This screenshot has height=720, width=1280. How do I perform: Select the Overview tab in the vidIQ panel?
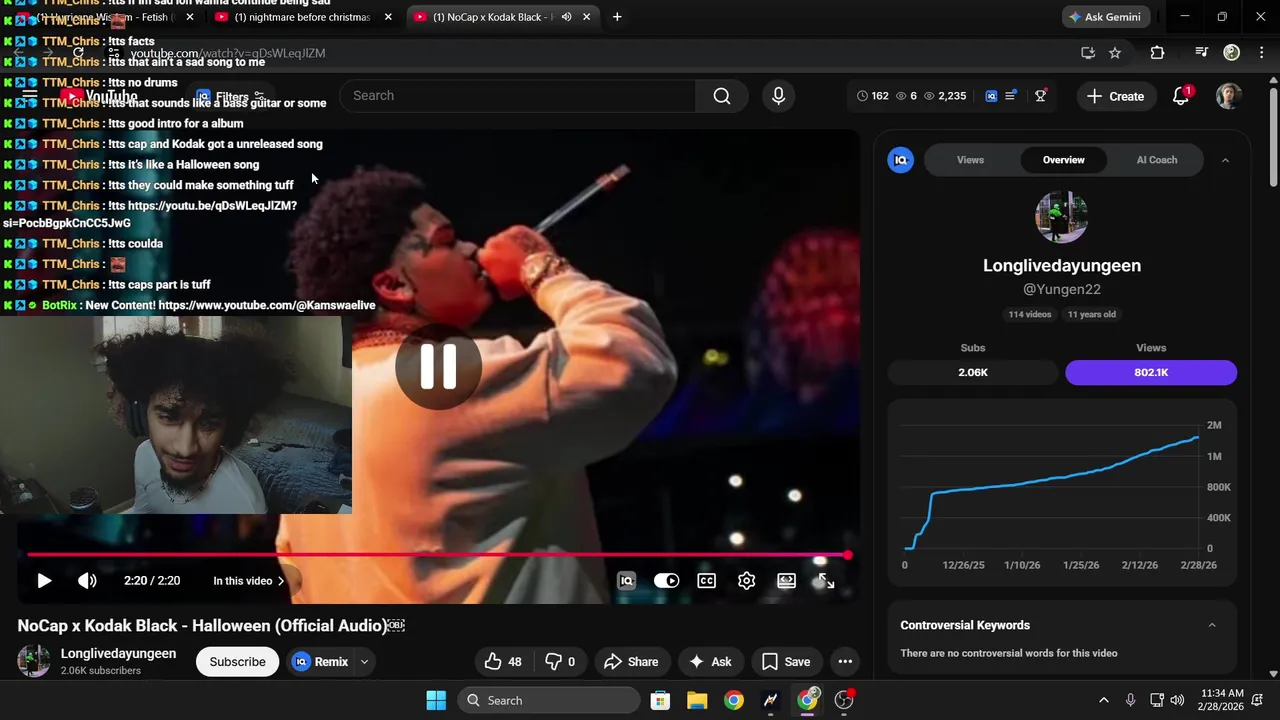(1063, 160)
